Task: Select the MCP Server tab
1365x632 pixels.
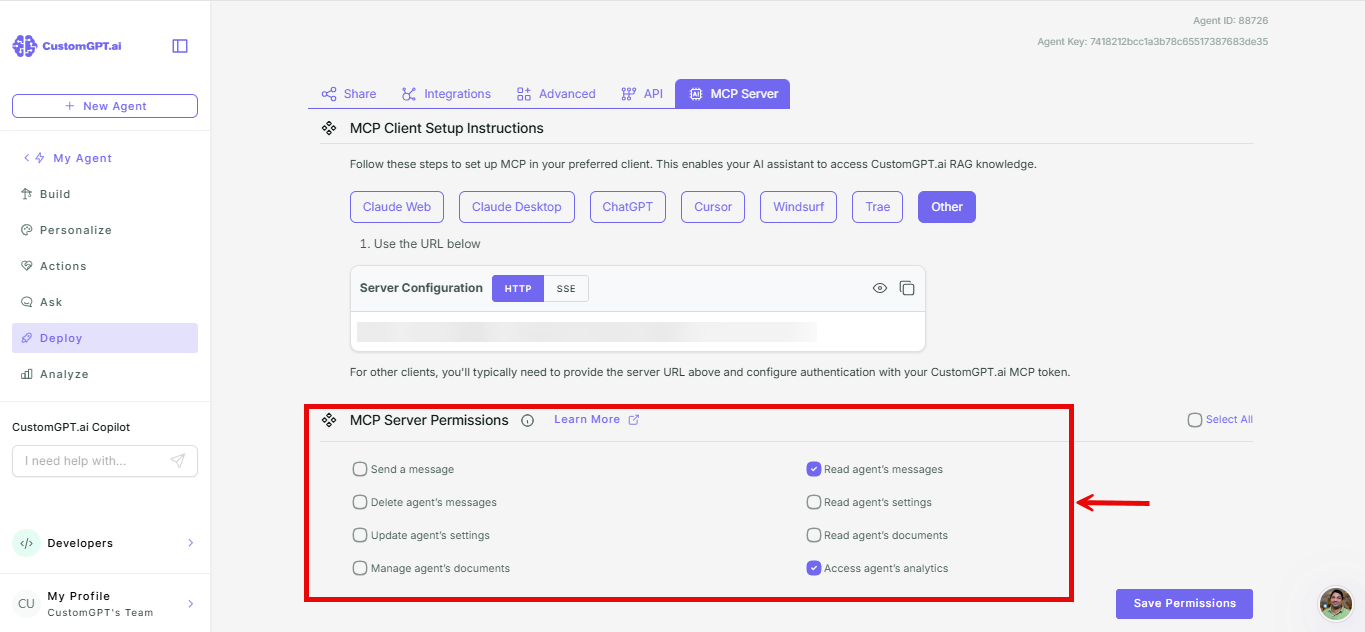Action: 733,94
